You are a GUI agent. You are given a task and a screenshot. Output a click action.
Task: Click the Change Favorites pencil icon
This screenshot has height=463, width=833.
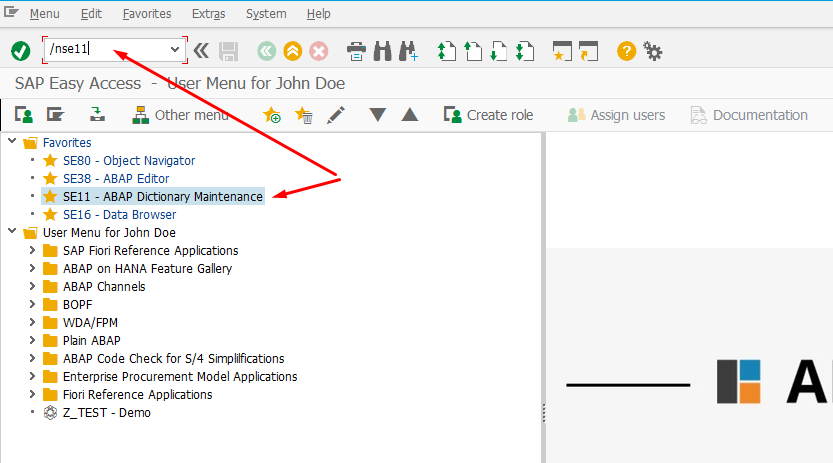pos(336,115)
